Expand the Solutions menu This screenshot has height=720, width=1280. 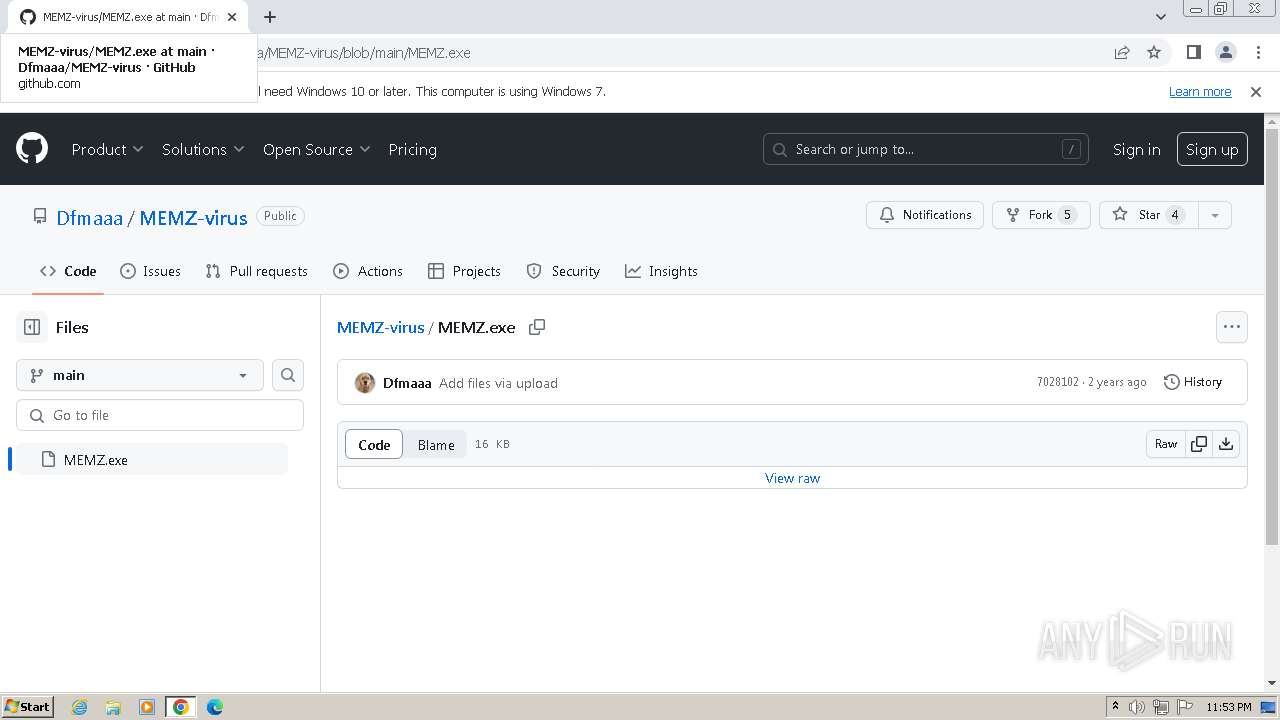tap(203, 149)
